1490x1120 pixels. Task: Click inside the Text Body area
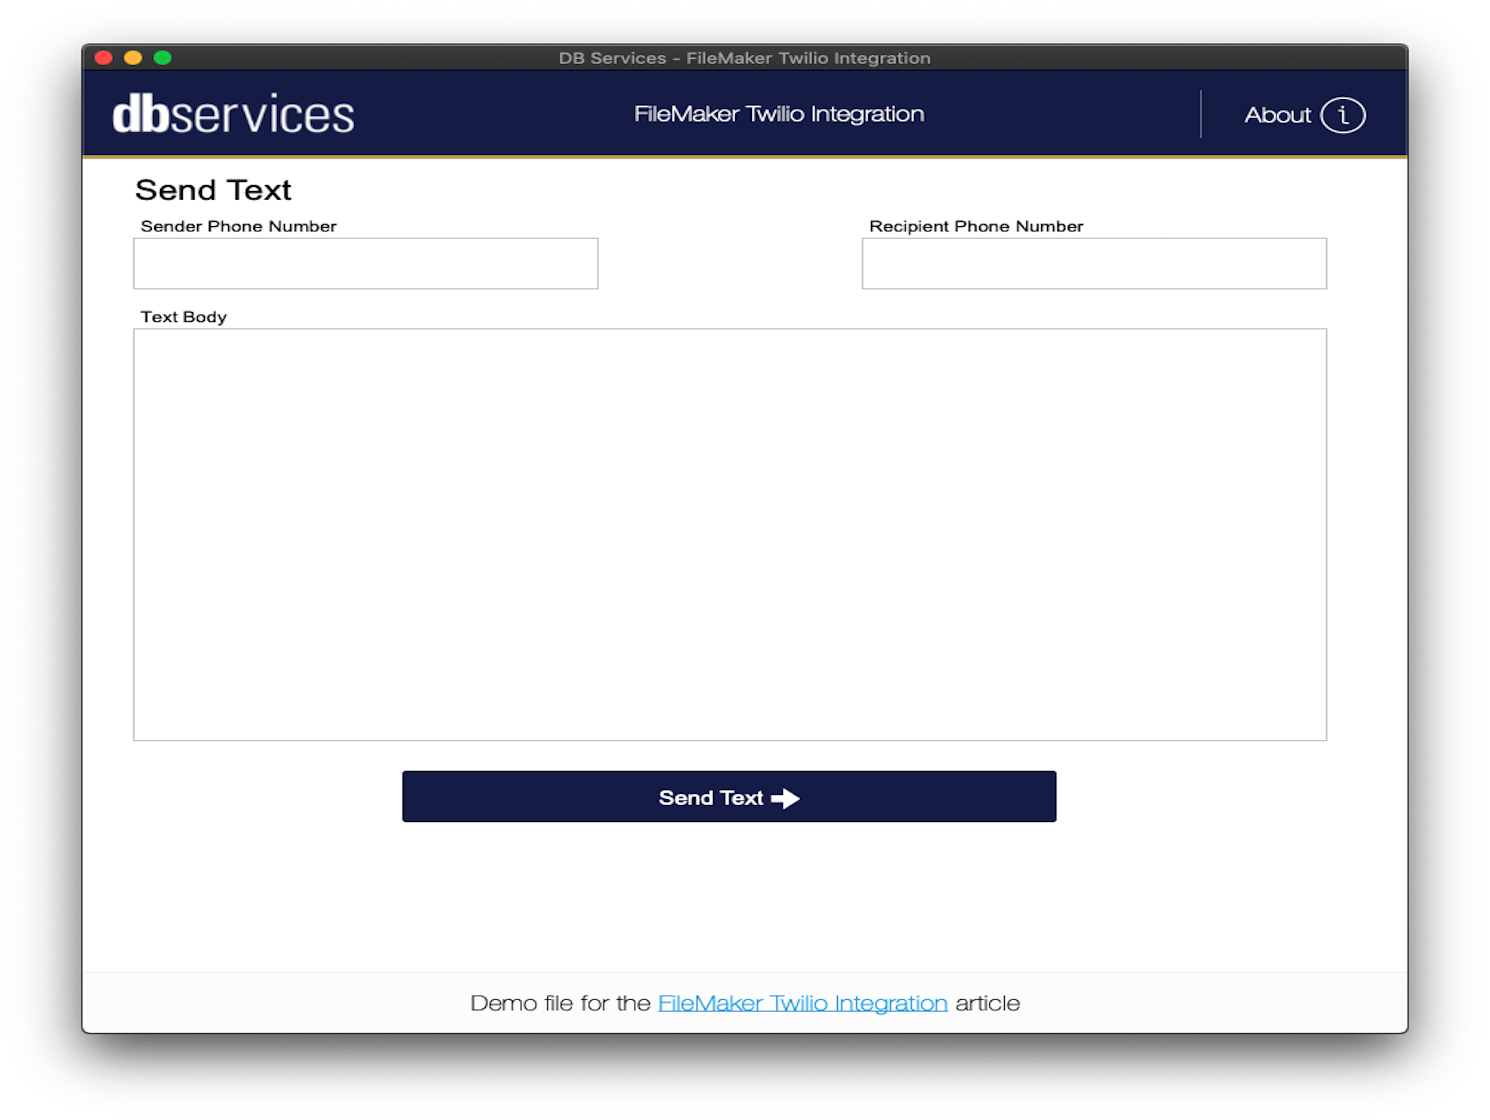tap(730, 535)
